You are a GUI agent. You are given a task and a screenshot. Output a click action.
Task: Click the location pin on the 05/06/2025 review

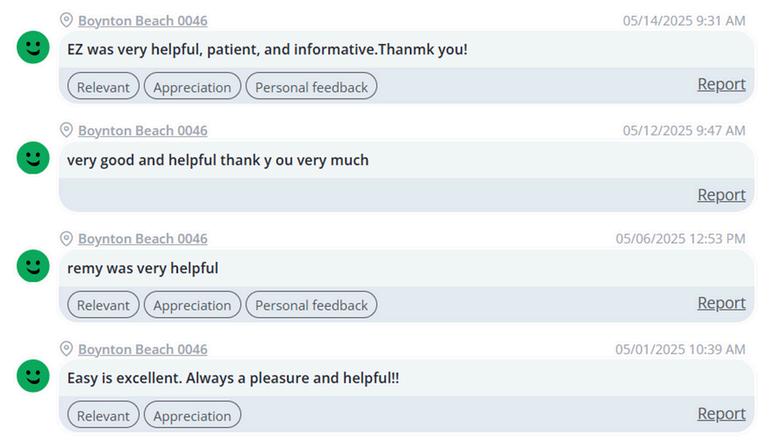click(x=67, y=238)
